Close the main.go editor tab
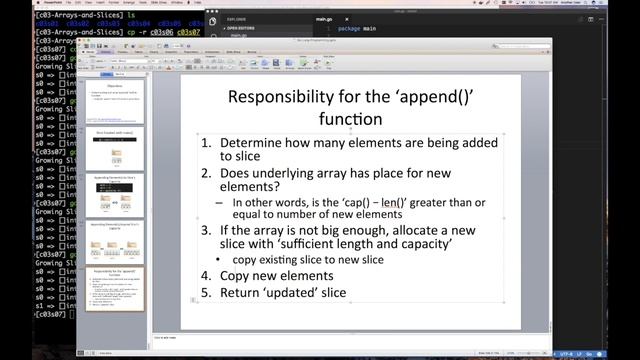 click(x=347, y=19)
